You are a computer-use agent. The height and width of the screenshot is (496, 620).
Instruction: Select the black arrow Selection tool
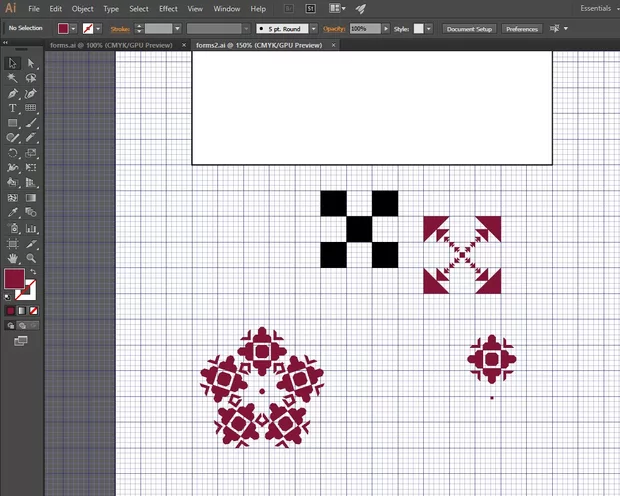(x=13, y=63)
